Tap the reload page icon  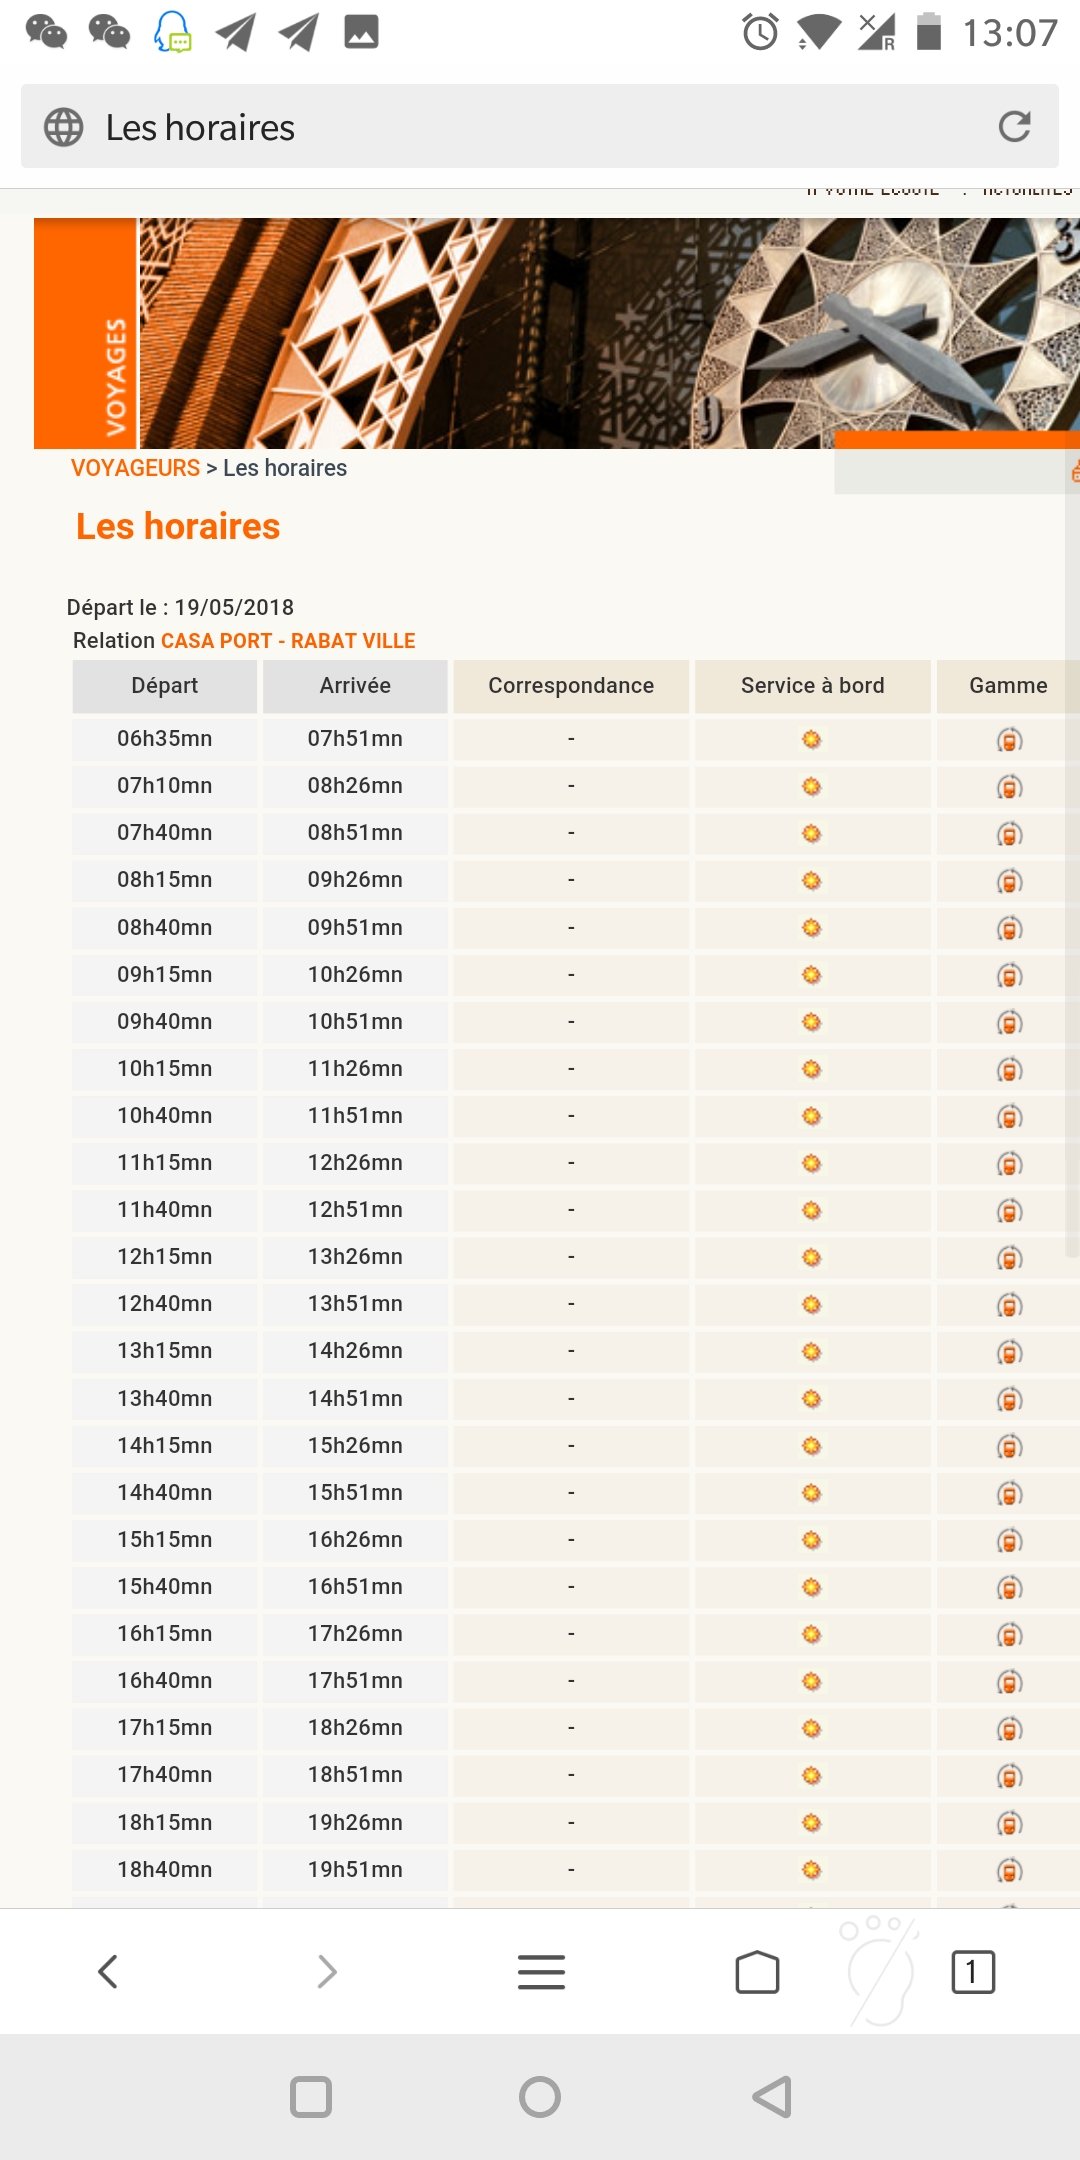[x=1014, y=127]
